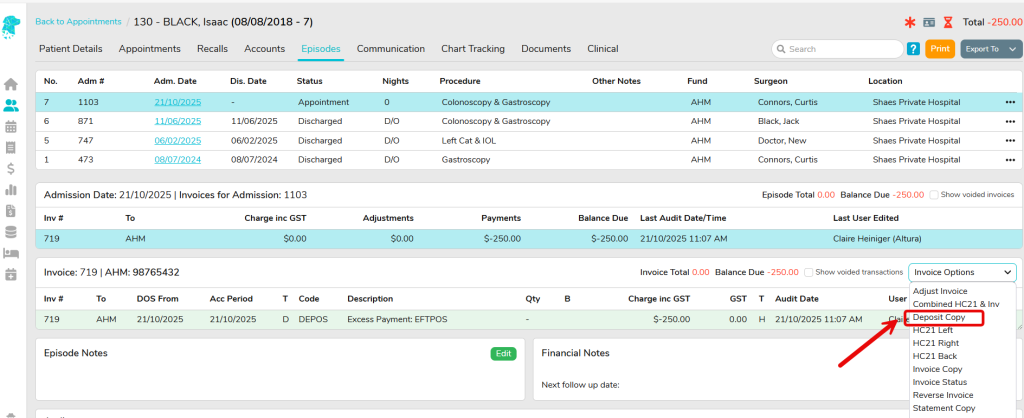Click the red hourglass icon
Viewport: 1024px width, 418px height.
(x=948, y=21)
